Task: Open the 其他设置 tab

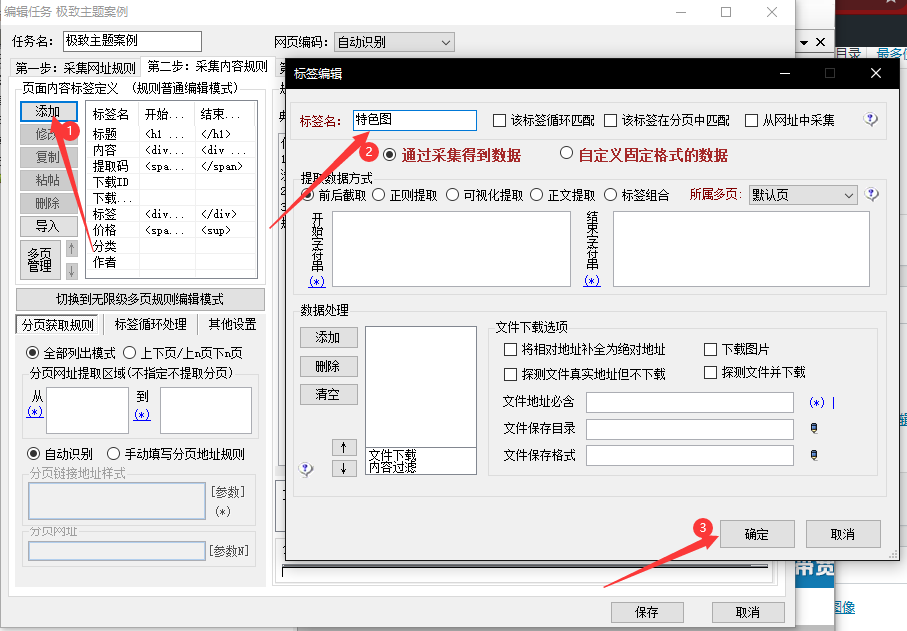Action: (232, 324)
